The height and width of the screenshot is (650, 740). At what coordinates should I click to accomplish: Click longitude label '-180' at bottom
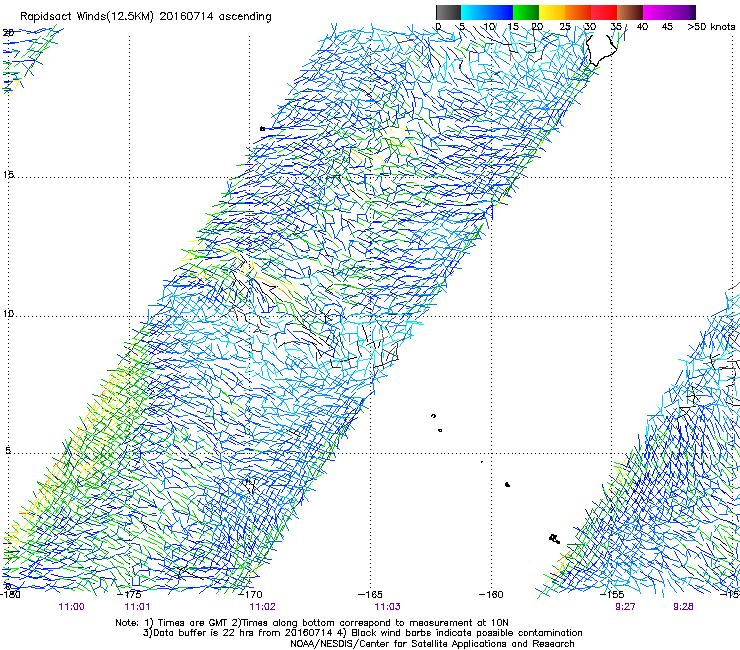point(10,595)
